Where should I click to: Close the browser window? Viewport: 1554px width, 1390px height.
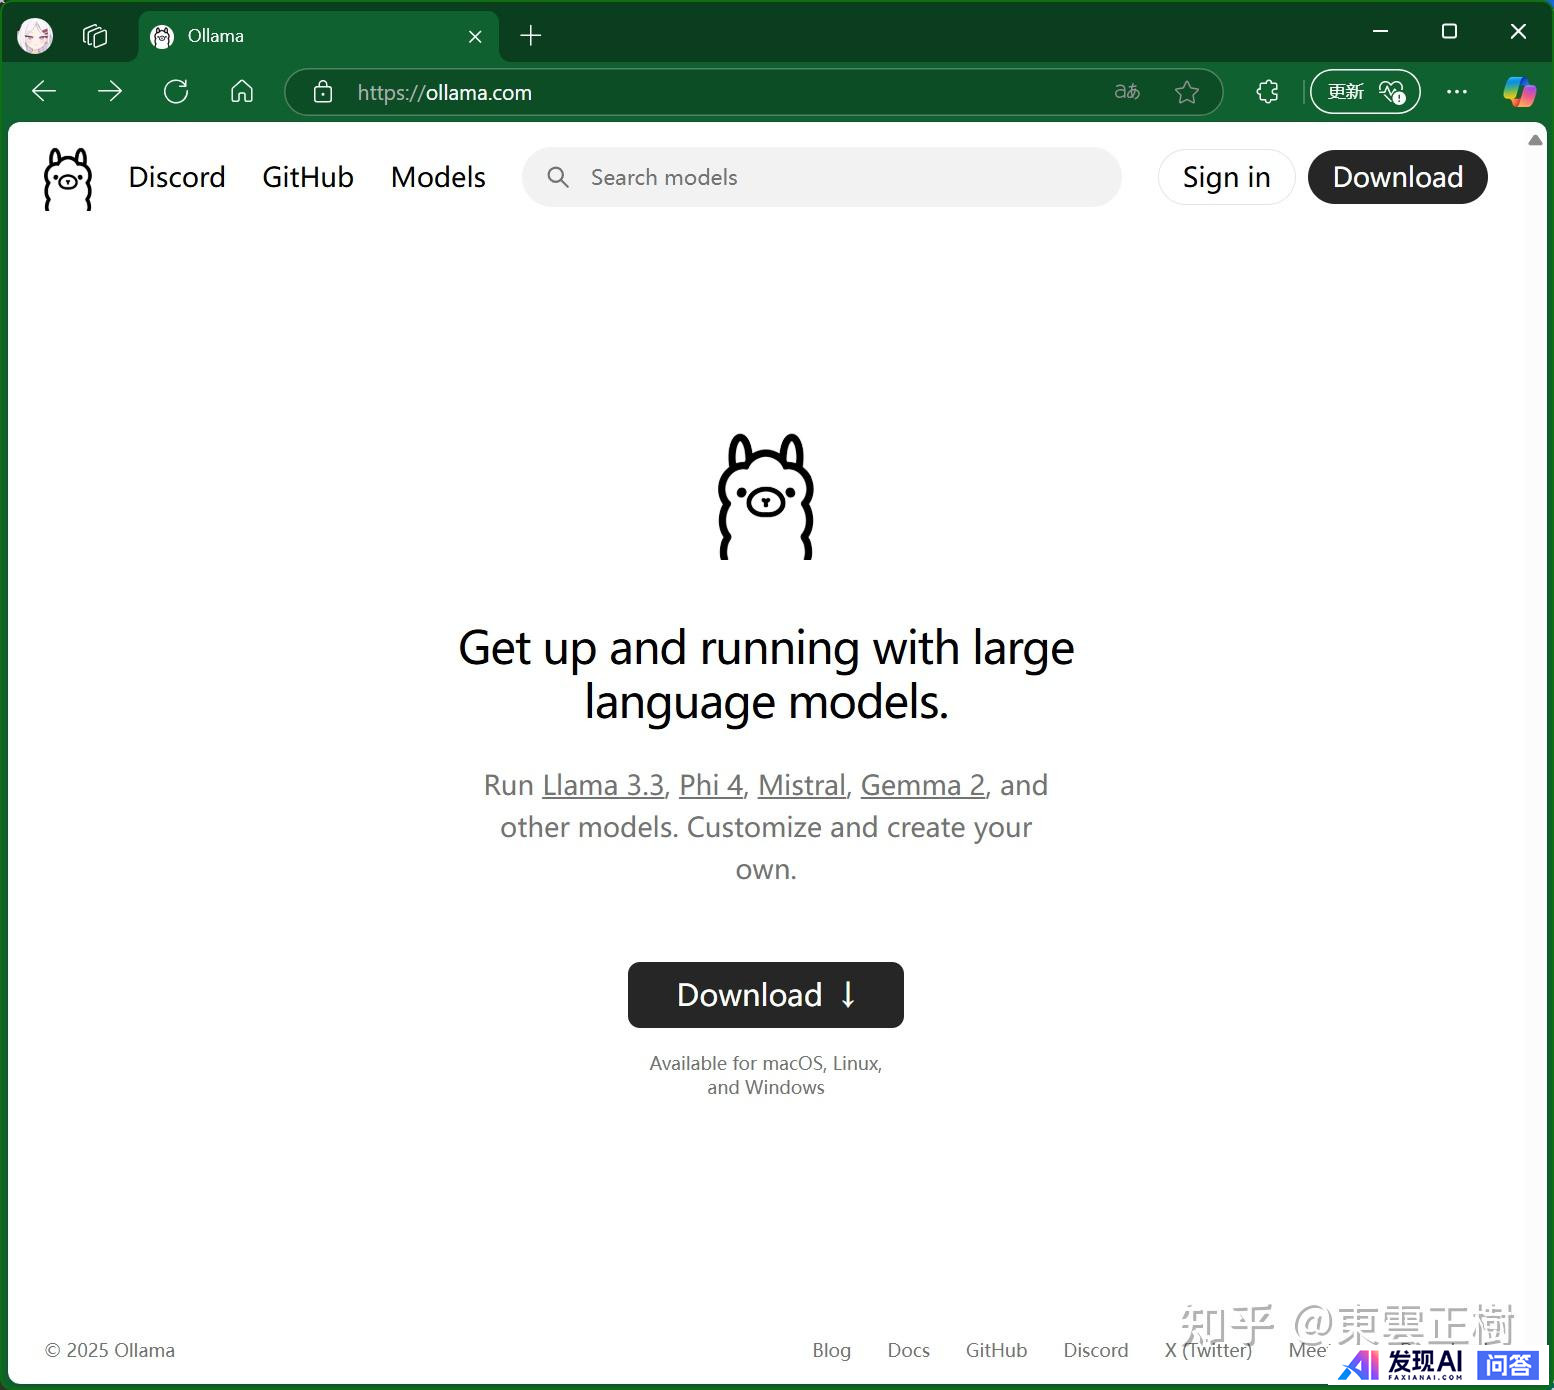[x=1518, y=32]
